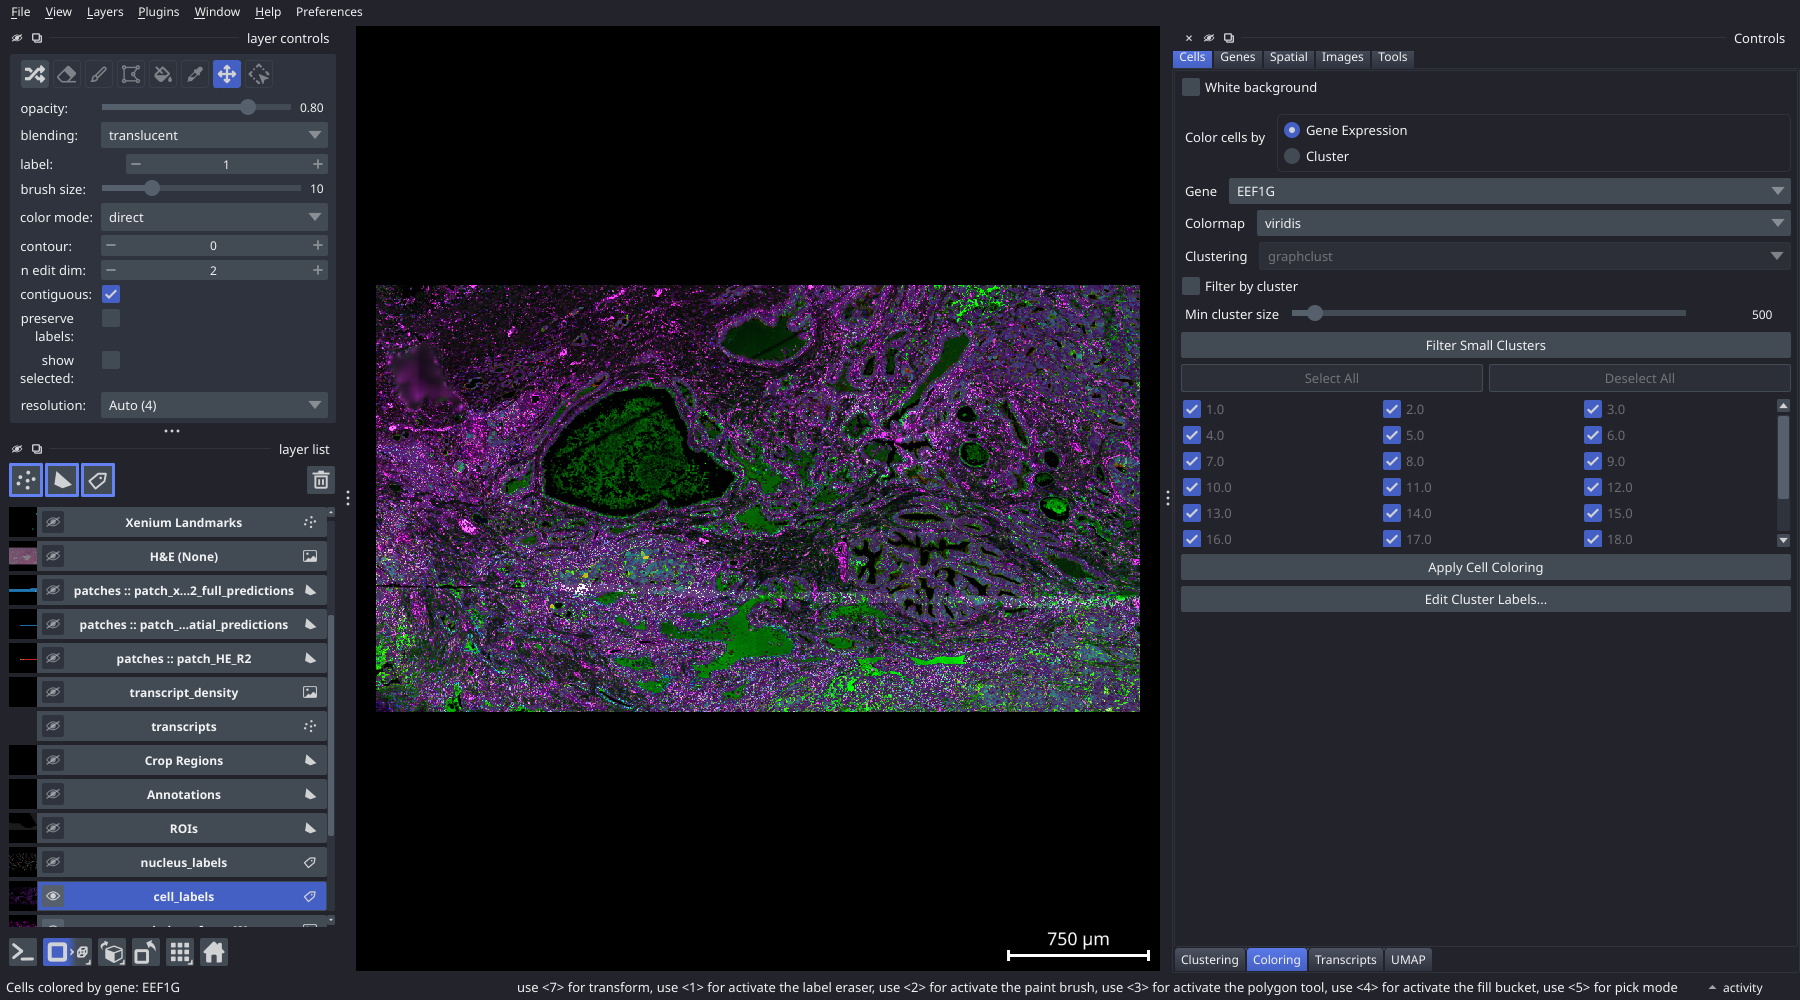1800x1000 pixels.
Task: Switch to the Genes tab
Action: click(x=1237, y=57)
